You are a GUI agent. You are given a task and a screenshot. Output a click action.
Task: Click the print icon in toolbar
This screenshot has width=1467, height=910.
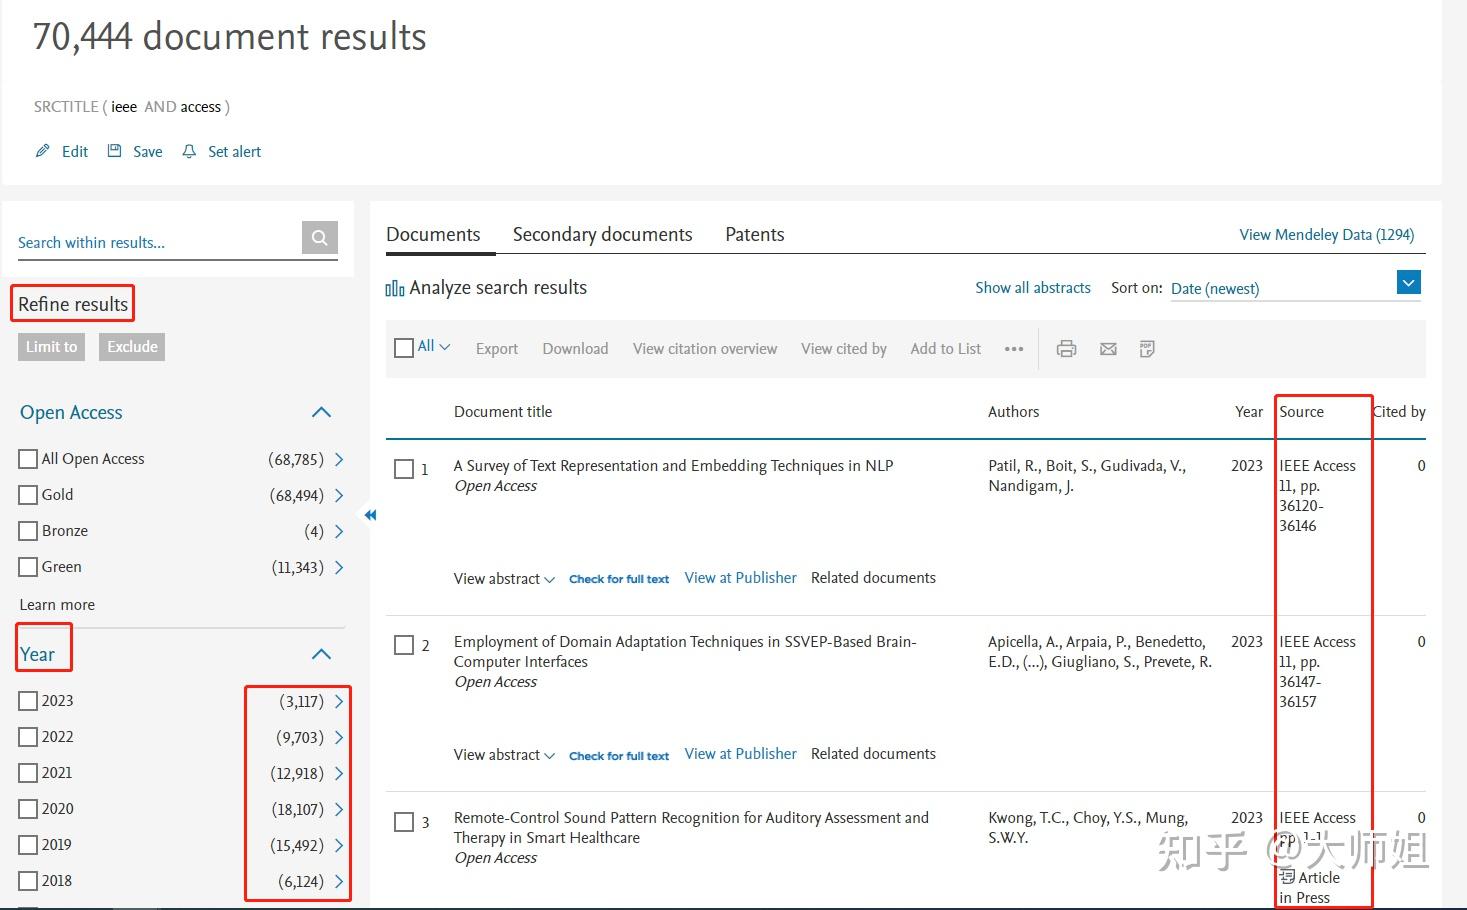pos(1067,349)
